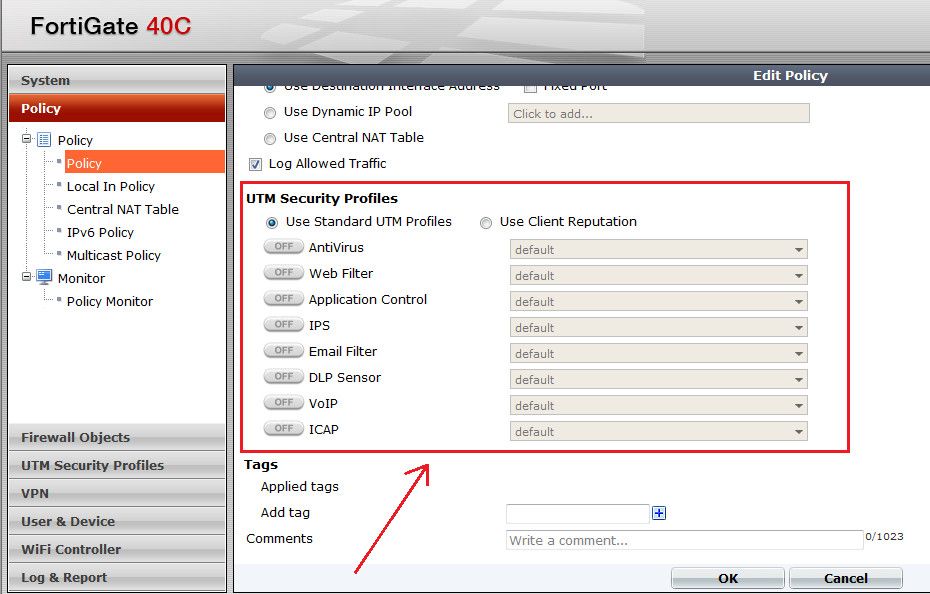This screenshot has height=594, width=930.
Task: Click the Policy list icon in tree
Action: (x=44, y=140)
